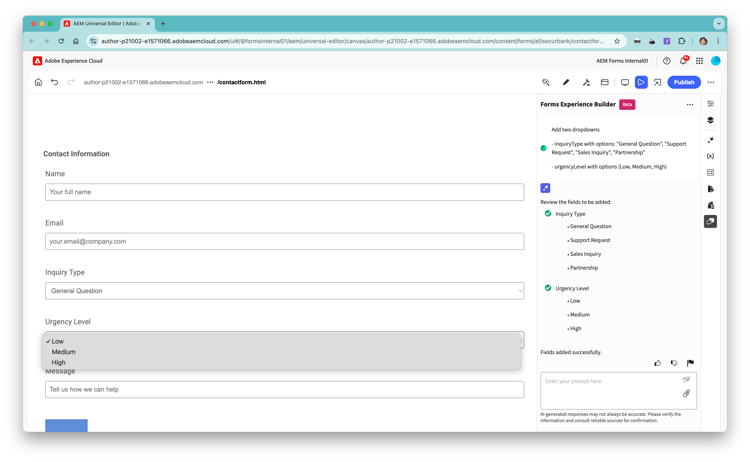750x462 pixels.
Task: Open a new browser tab
Action: click(x=163, y=23)
